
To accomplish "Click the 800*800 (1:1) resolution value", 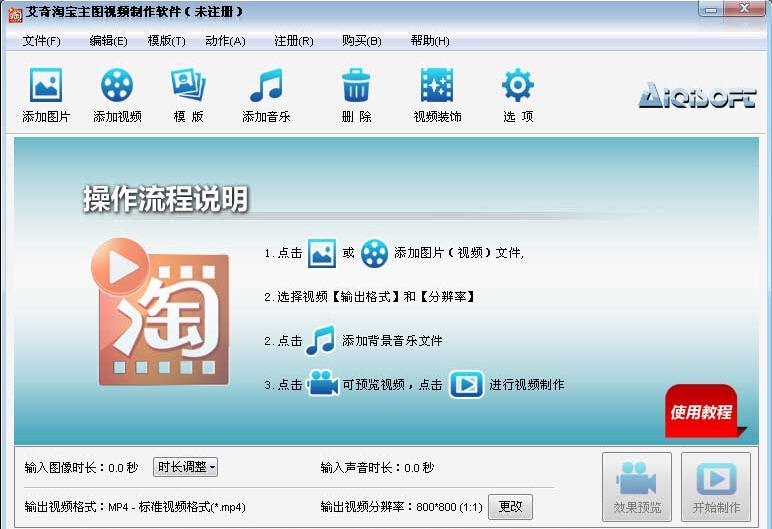I will click(x=449, y=507).
